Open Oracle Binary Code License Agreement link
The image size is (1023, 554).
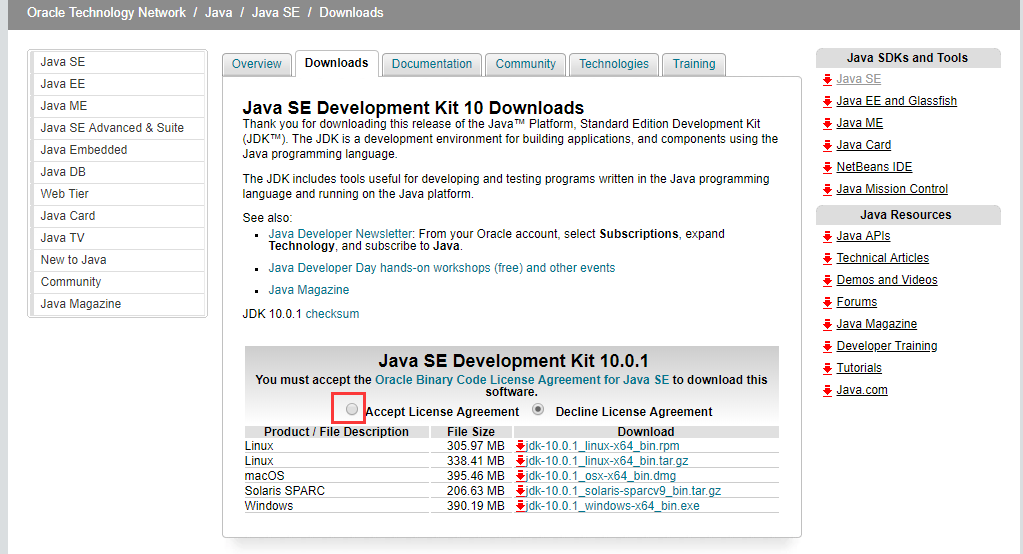pyautogui.click(x=522, y=380)
